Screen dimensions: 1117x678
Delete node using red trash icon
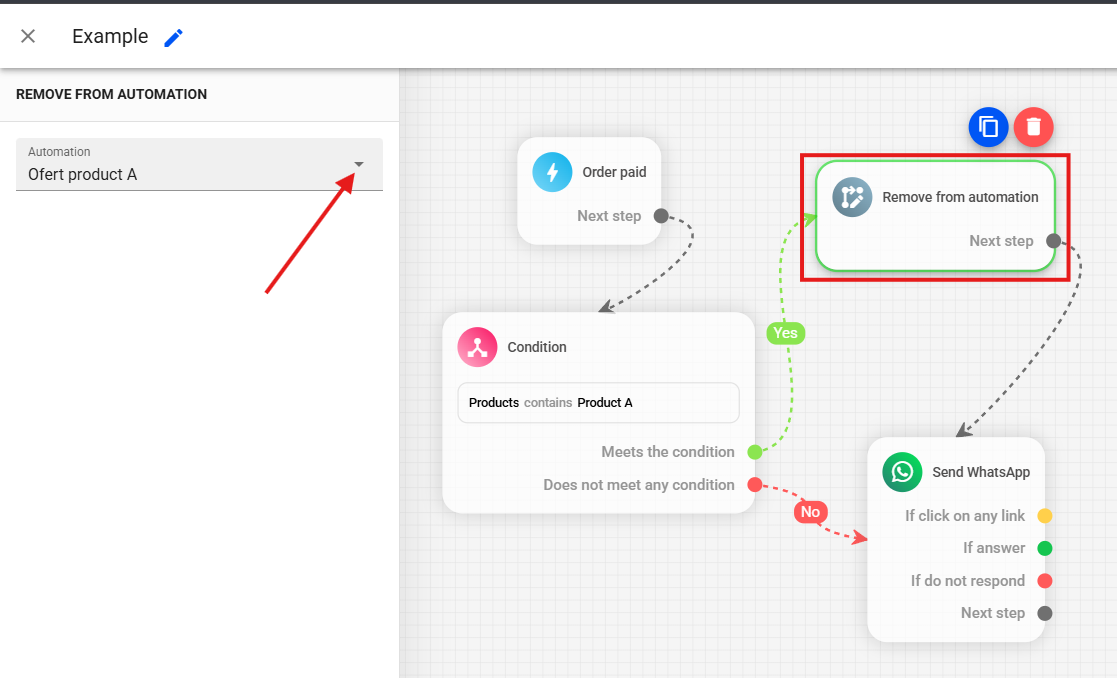point(1034,127)
